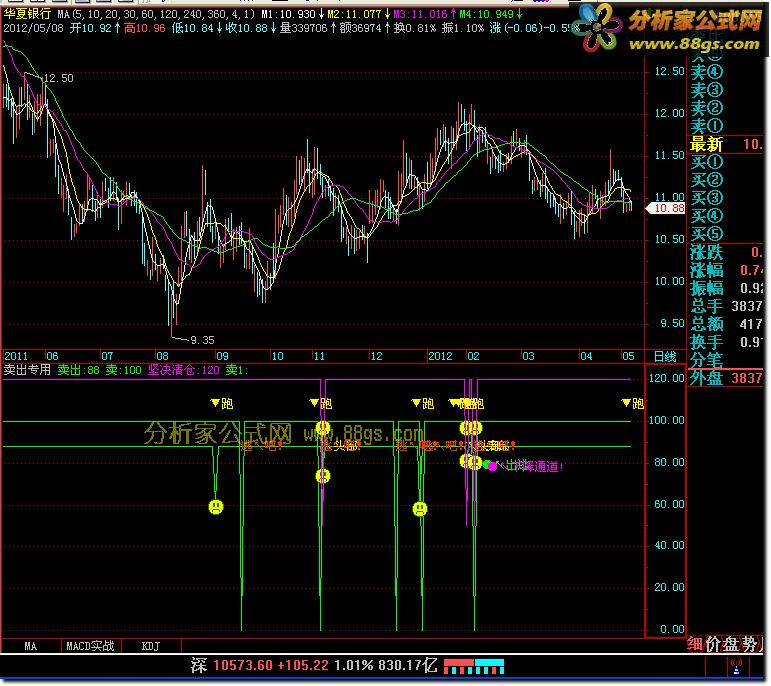Click the +105.22 index change value
The image size is (771, 686).
click(303, 666)
